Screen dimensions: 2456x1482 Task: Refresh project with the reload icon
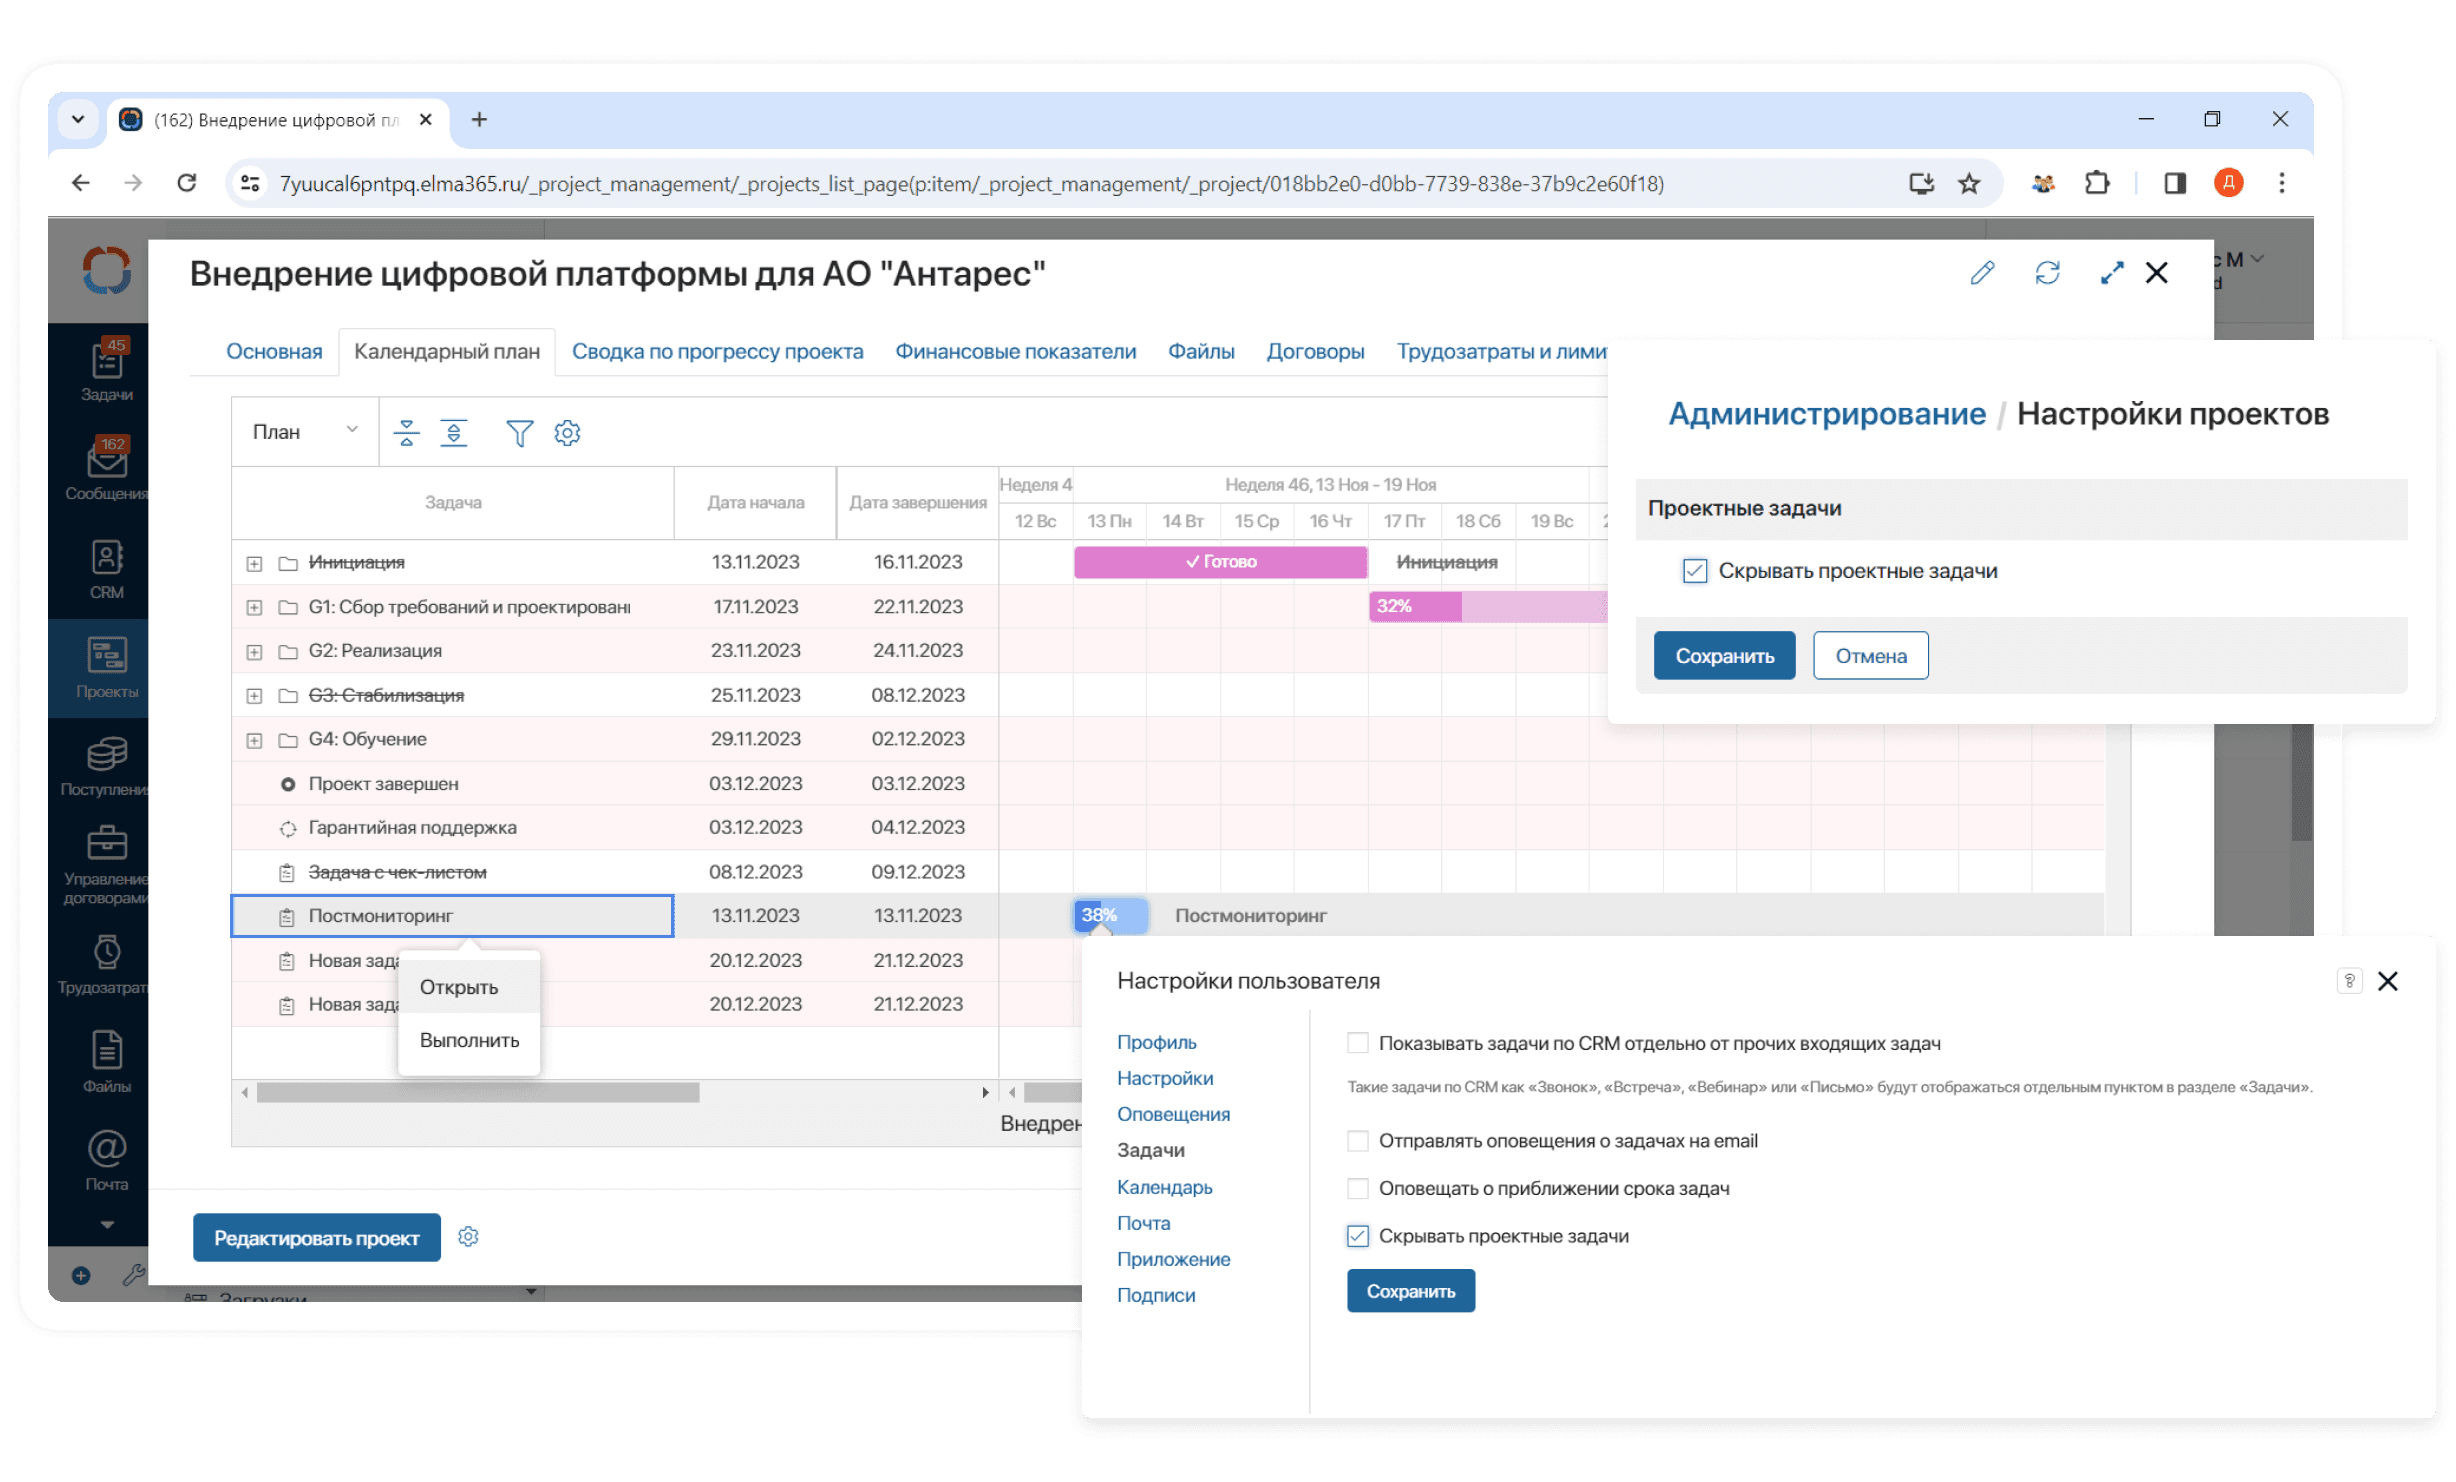[2047, 273]
